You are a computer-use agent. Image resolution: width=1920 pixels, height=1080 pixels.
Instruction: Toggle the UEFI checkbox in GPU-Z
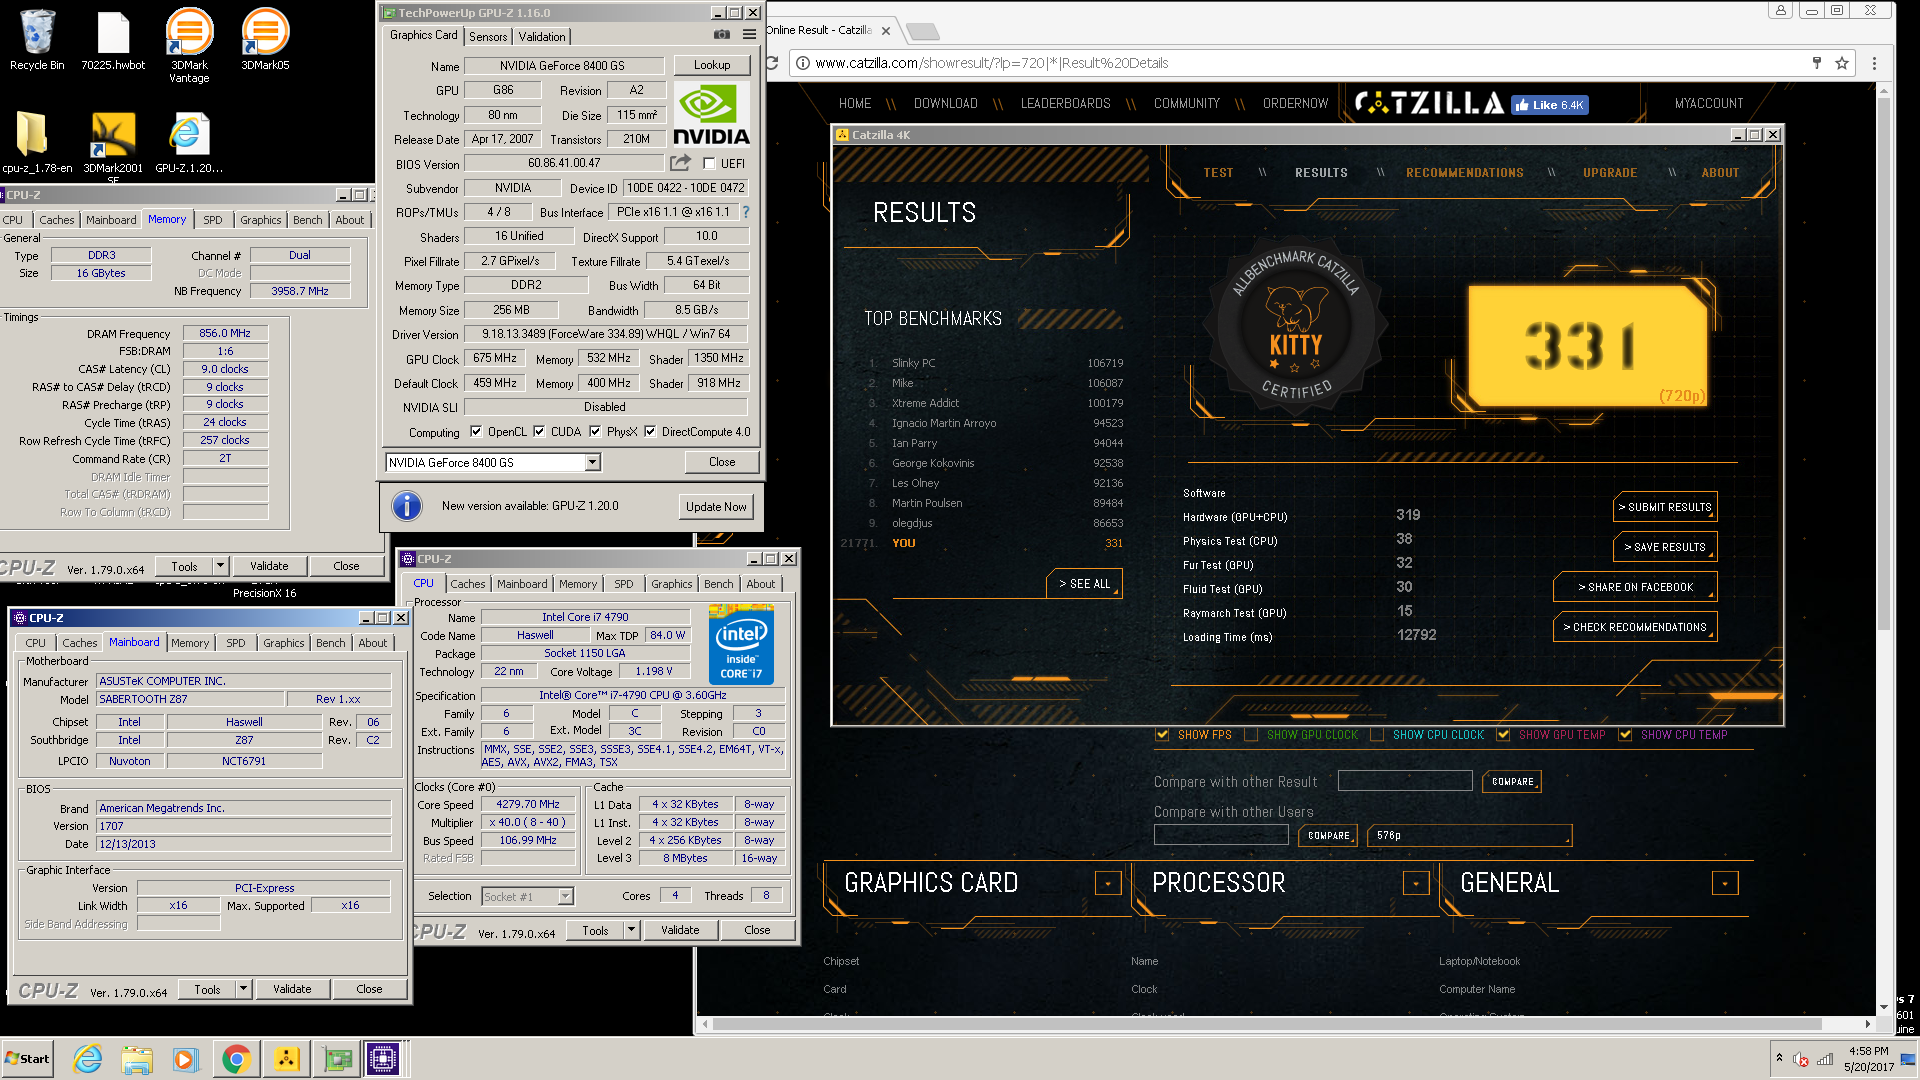click(709, 163)
